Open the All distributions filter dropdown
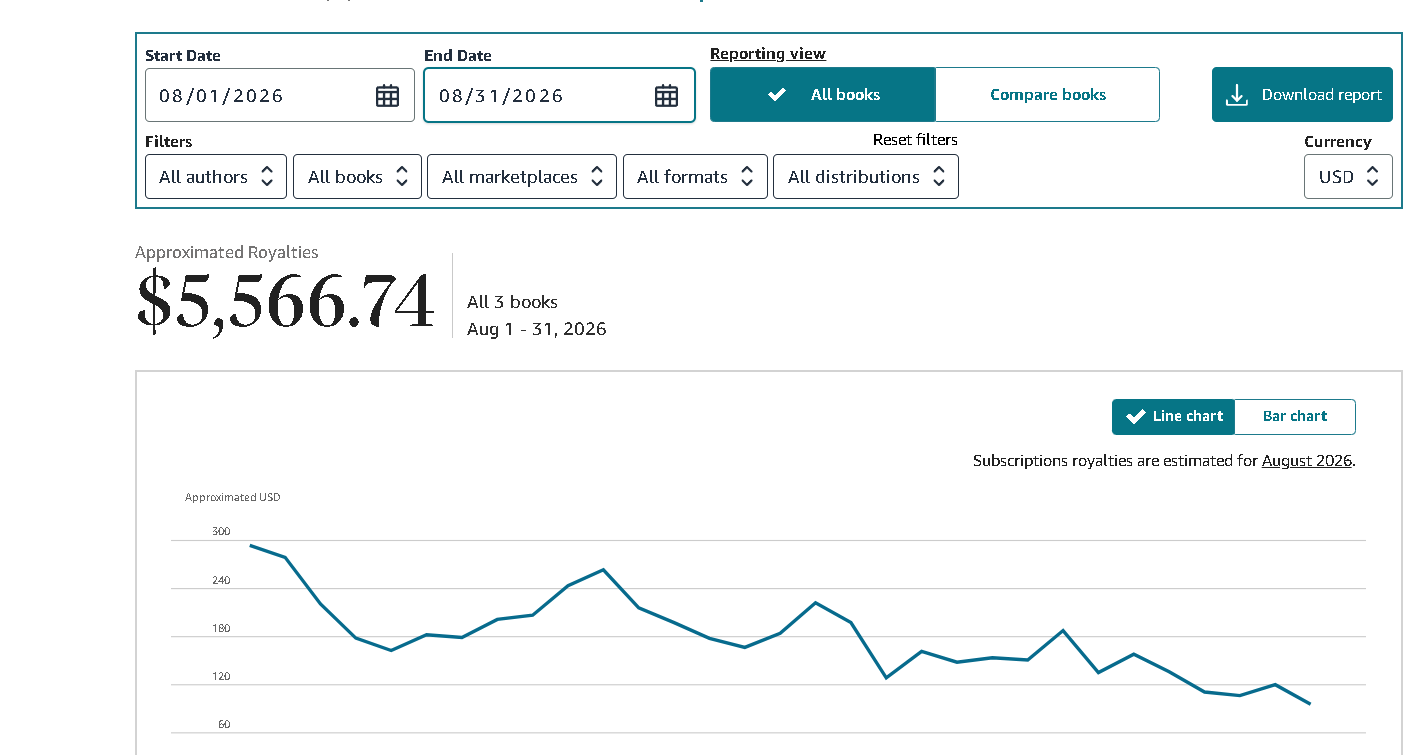This screenshot has height=755, width=1410. 866,177
